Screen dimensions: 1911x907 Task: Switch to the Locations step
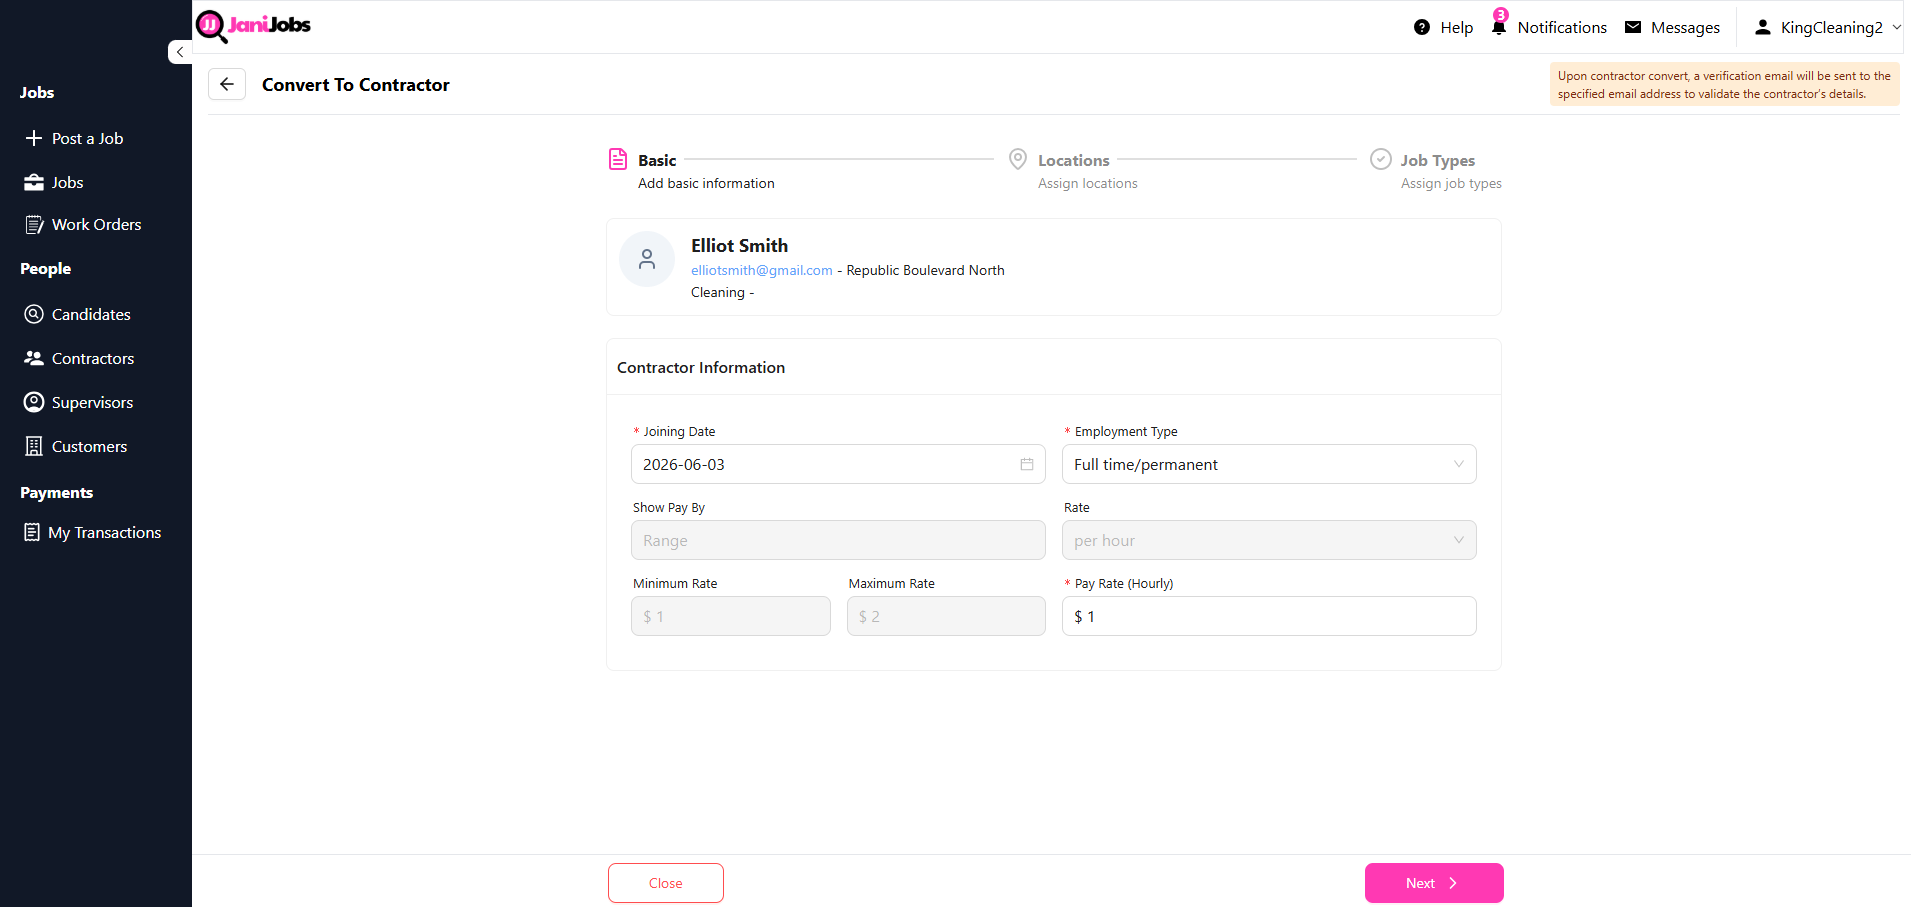pos(1073,160)
